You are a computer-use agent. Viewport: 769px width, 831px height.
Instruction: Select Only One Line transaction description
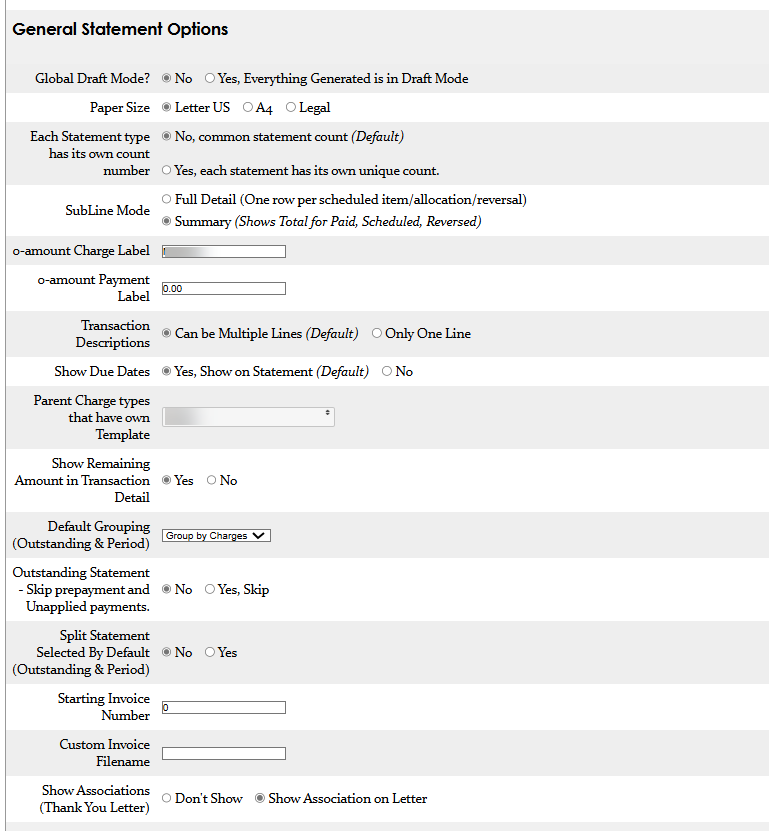point(377,333)
